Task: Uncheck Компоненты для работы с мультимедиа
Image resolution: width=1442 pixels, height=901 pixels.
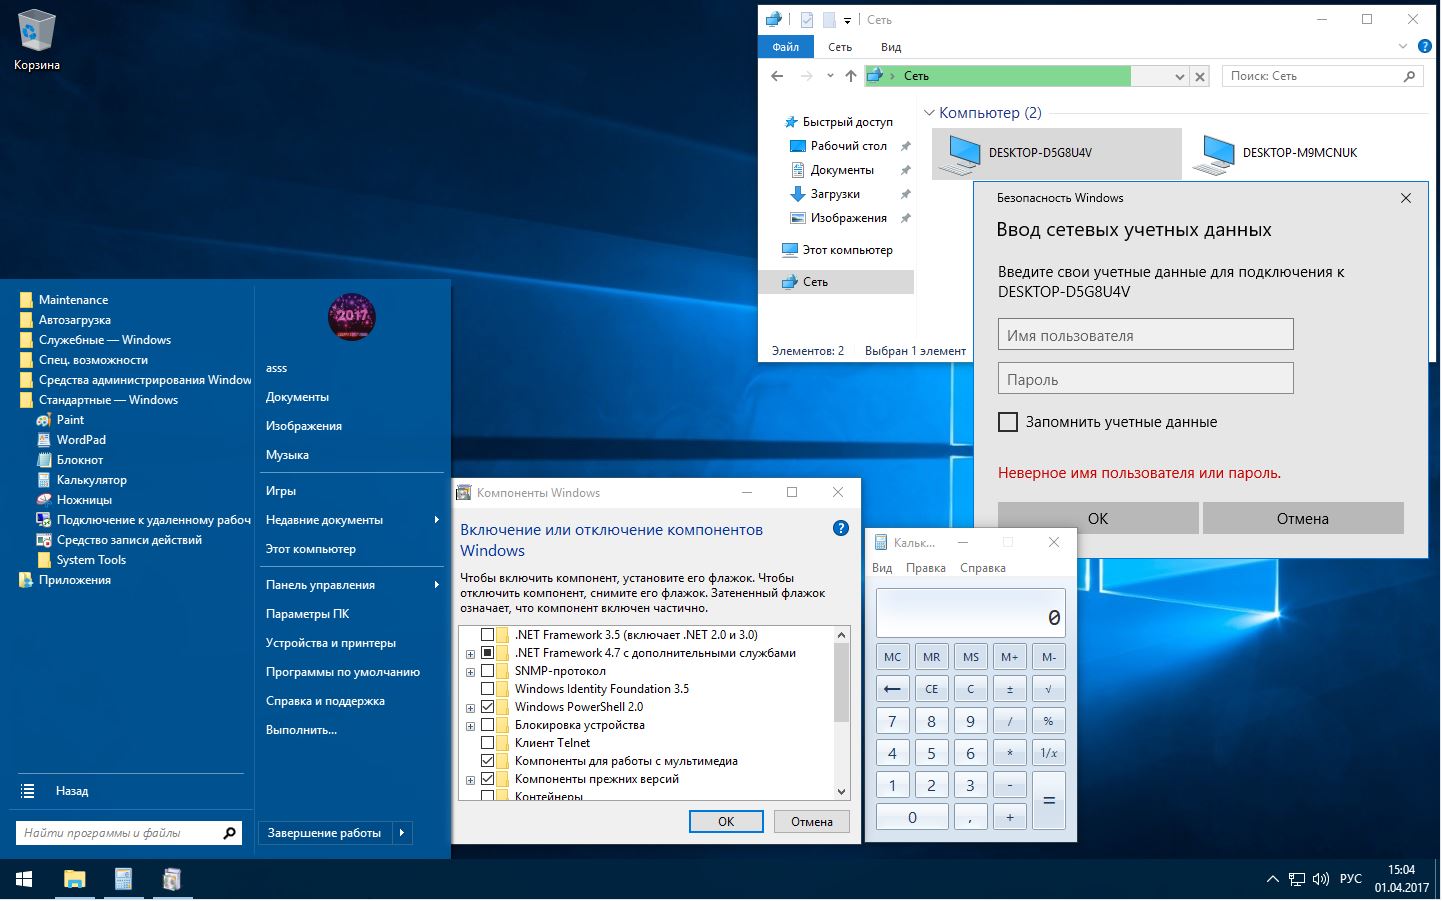Action: [488, 761]
